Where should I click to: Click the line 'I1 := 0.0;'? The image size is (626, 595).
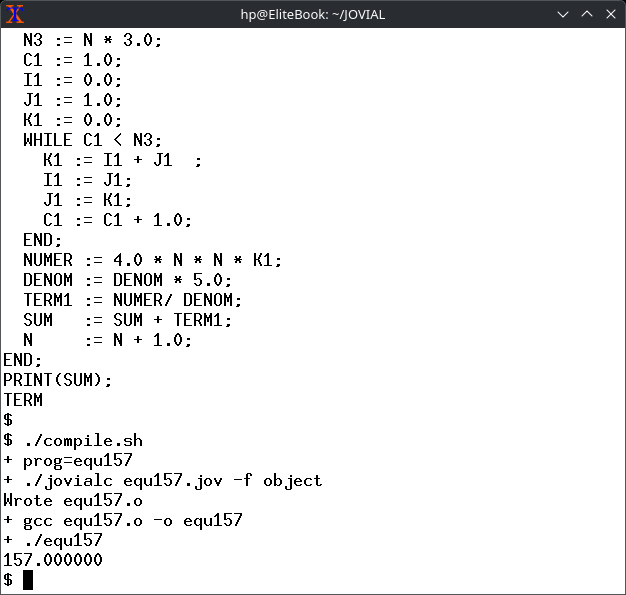tap(72, 80)
